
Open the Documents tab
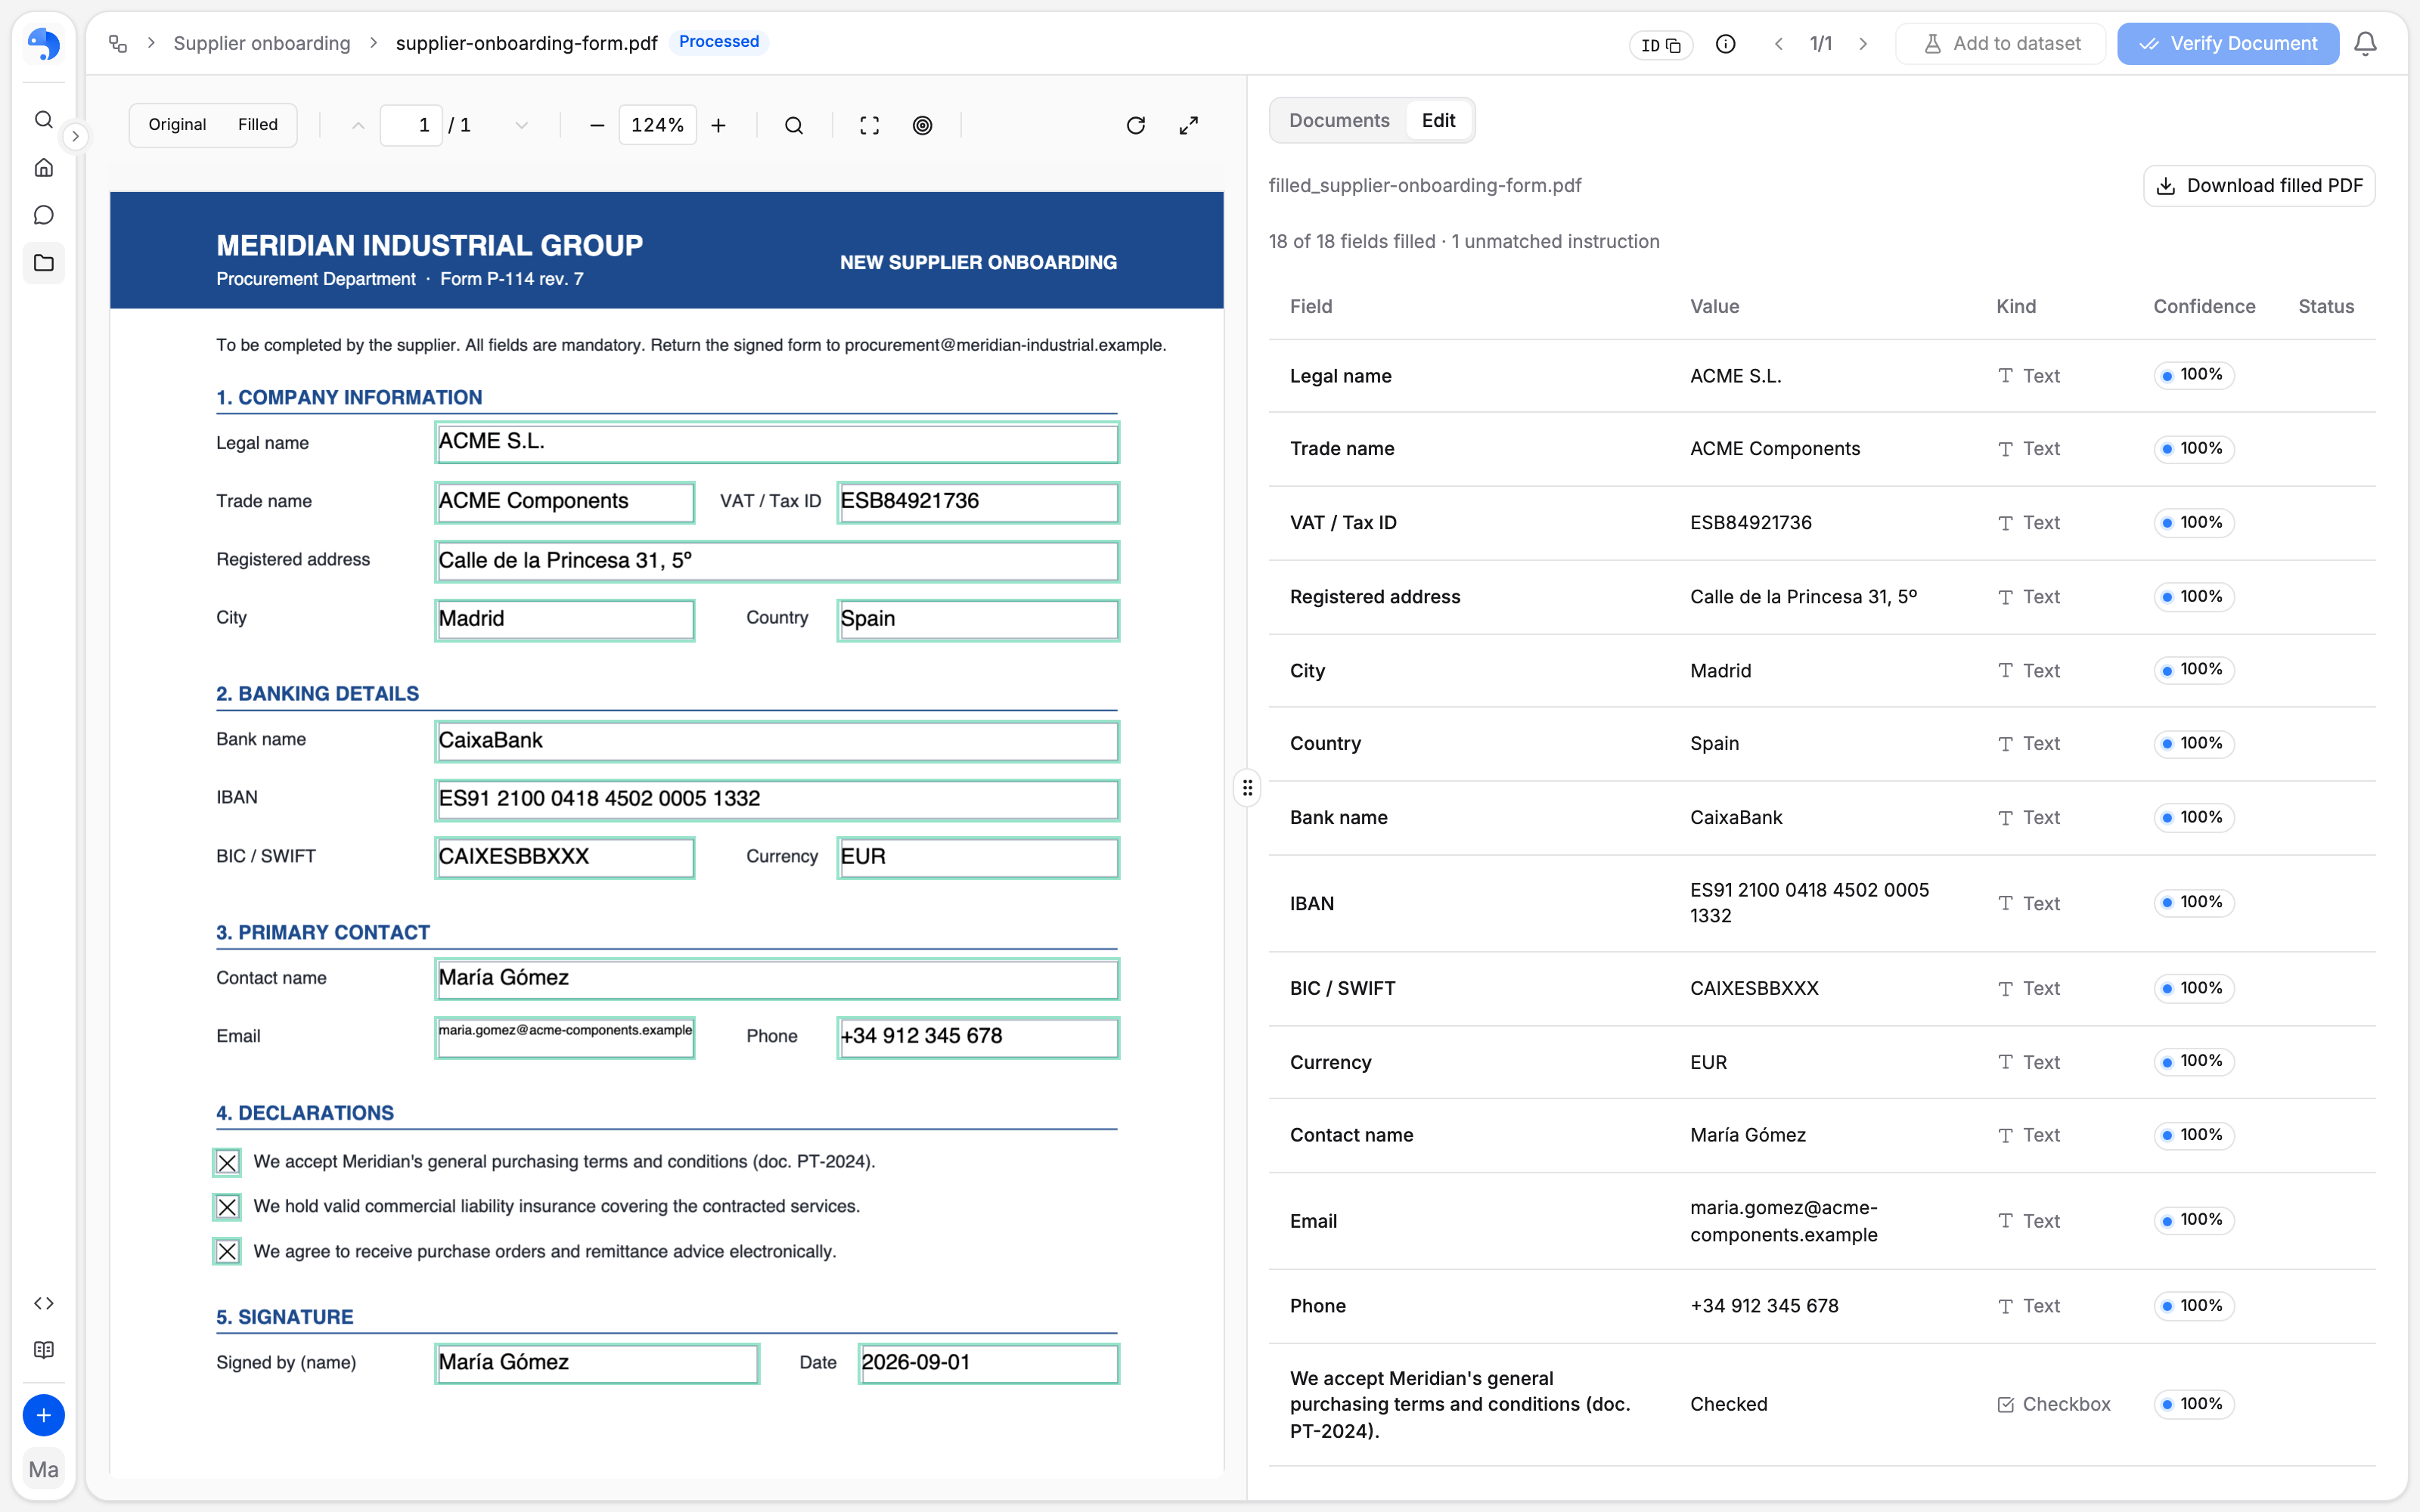click(x=1338, y=120)
